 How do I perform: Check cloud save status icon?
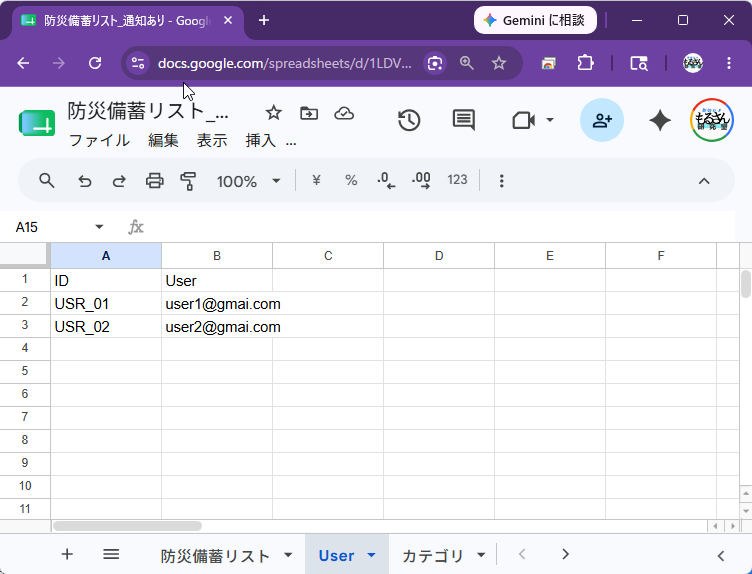point(344,113)
